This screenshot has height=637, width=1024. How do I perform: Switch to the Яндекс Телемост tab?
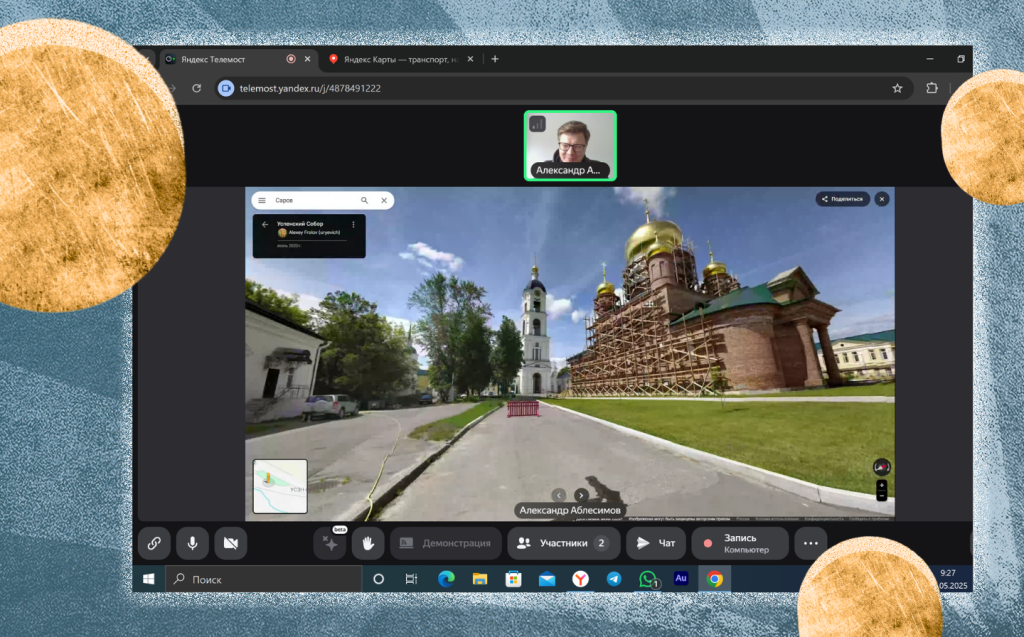tap(239, 59)
